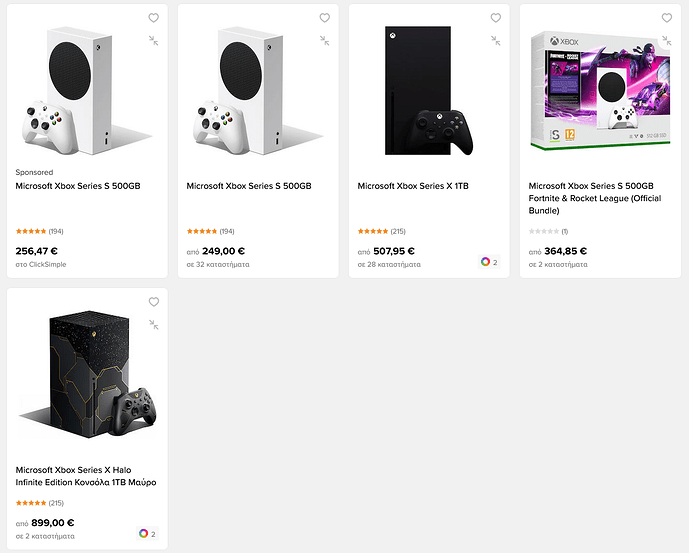Click the 256,47 € price at ClickSimple
The width and height of the screenshot is (689, 553).
pyautogui.click(x=37, y=251)
